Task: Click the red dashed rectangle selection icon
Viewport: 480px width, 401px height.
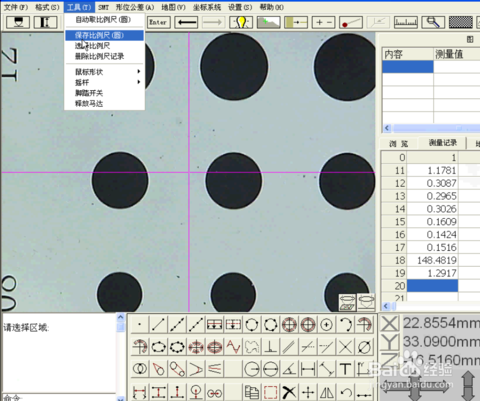Action: click(270, 392)
